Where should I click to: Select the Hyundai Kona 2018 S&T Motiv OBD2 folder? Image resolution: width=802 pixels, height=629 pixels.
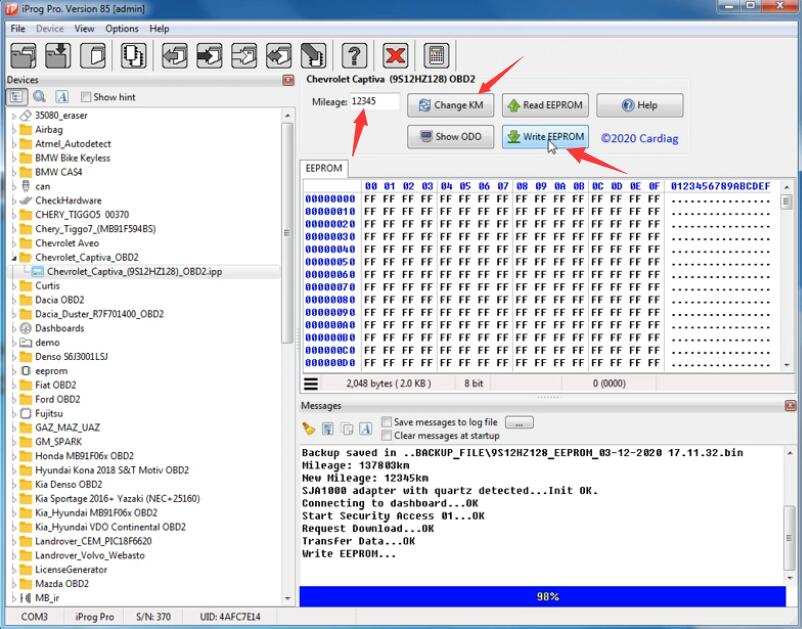[x=112, y=470]
